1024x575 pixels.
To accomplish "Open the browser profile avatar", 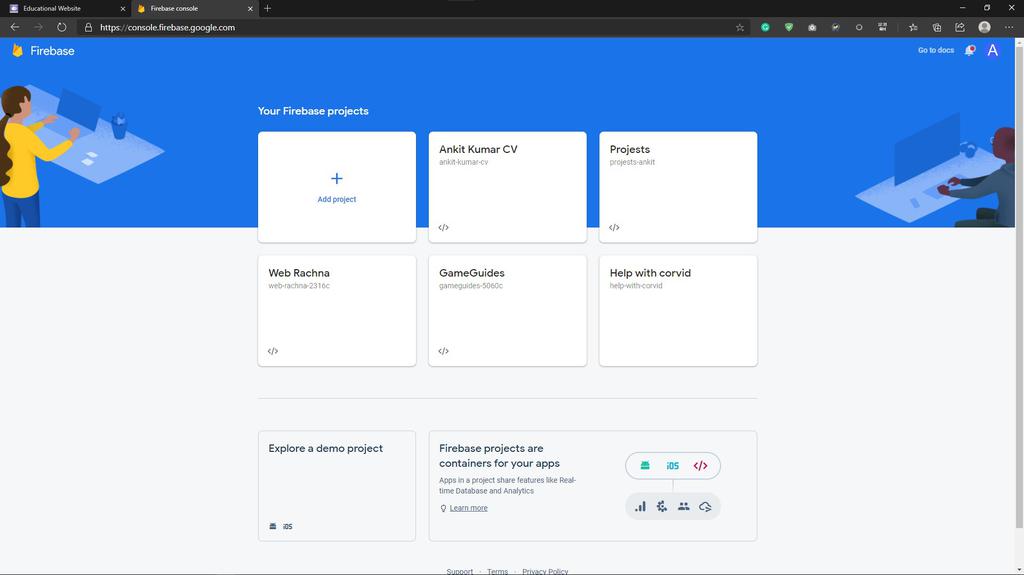I will [x=984, y=27].
